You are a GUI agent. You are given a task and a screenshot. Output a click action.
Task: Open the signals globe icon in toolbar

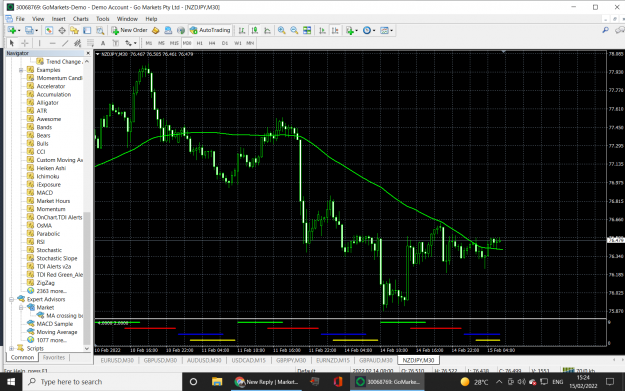tap(181, 30)
